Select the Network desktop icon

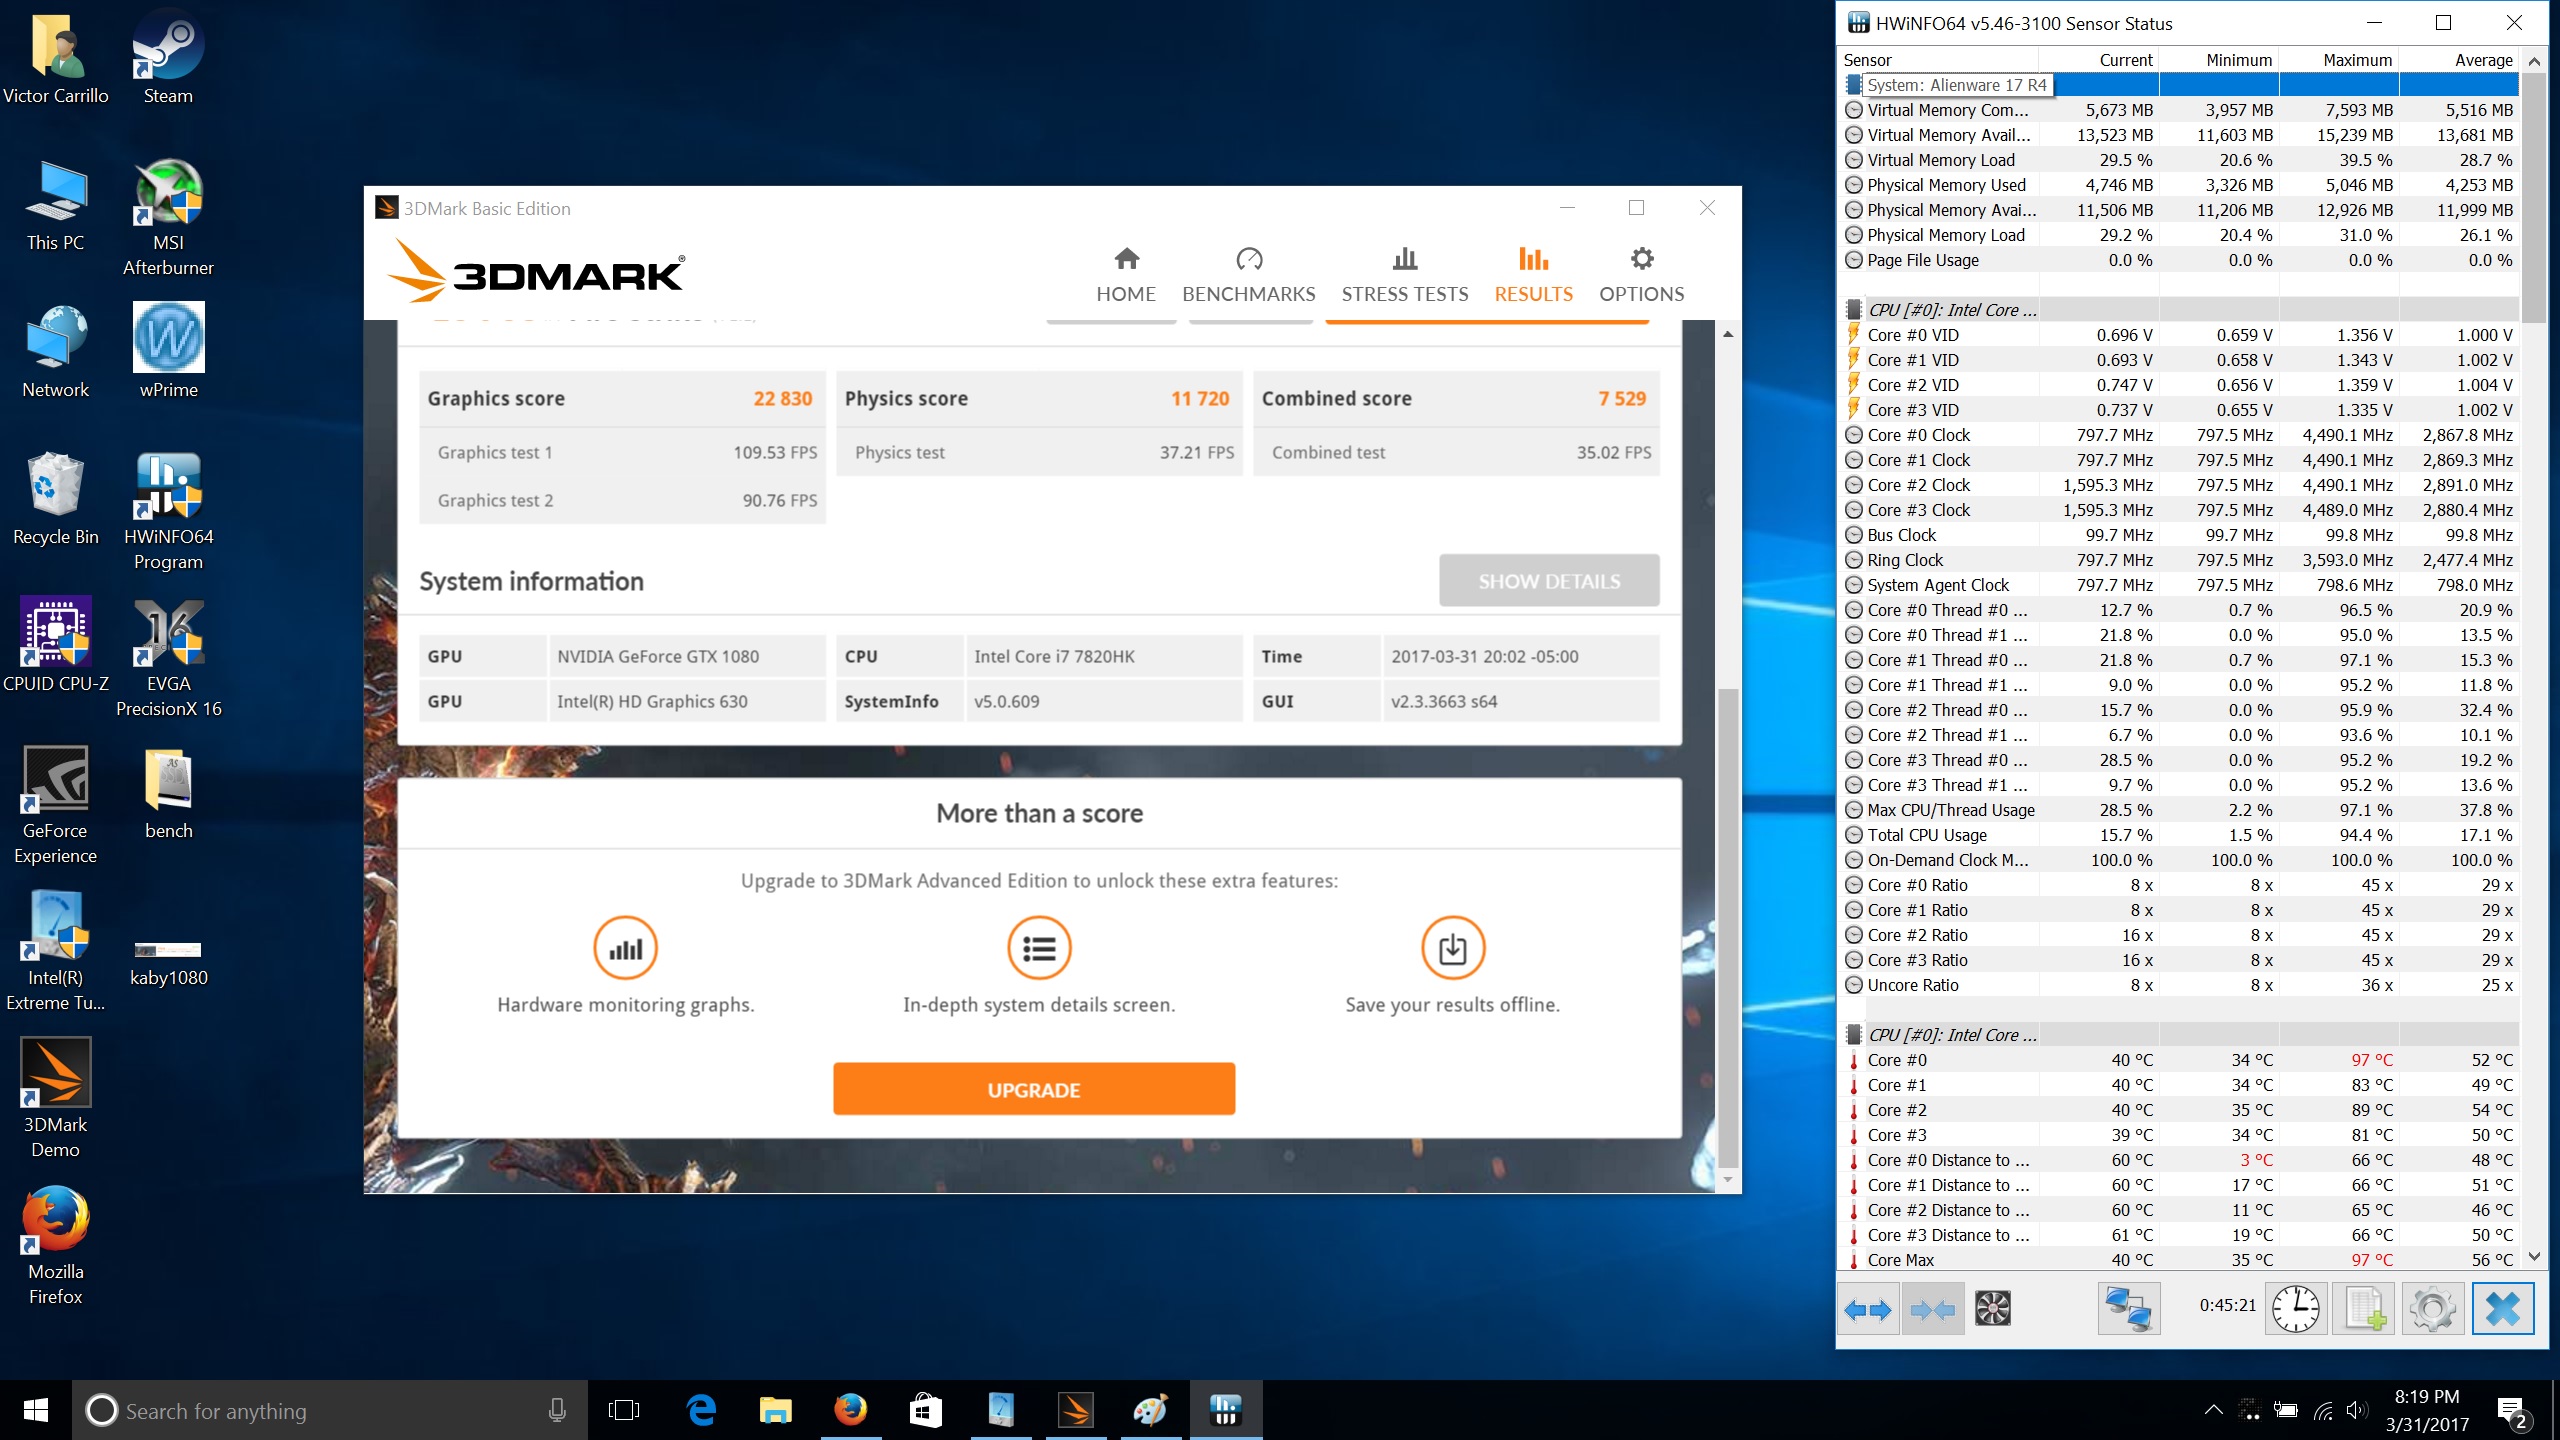[56, 351]
